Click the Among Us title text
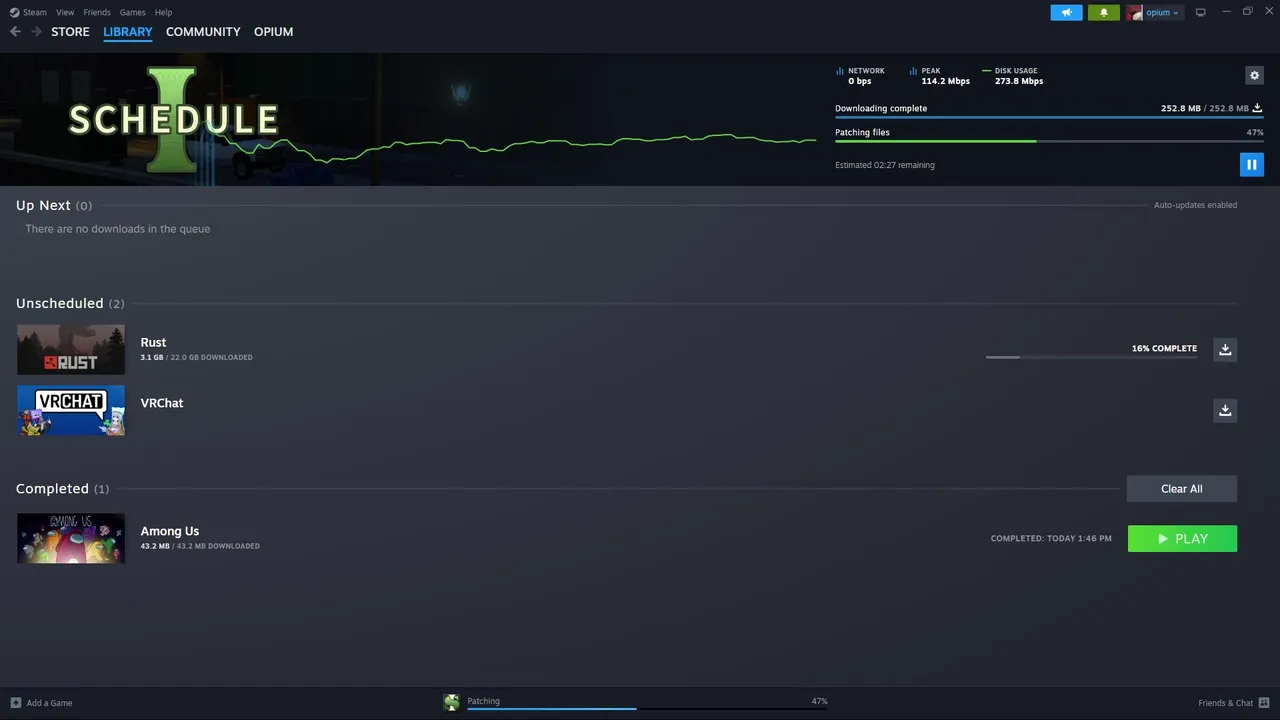 coord(170,531)
